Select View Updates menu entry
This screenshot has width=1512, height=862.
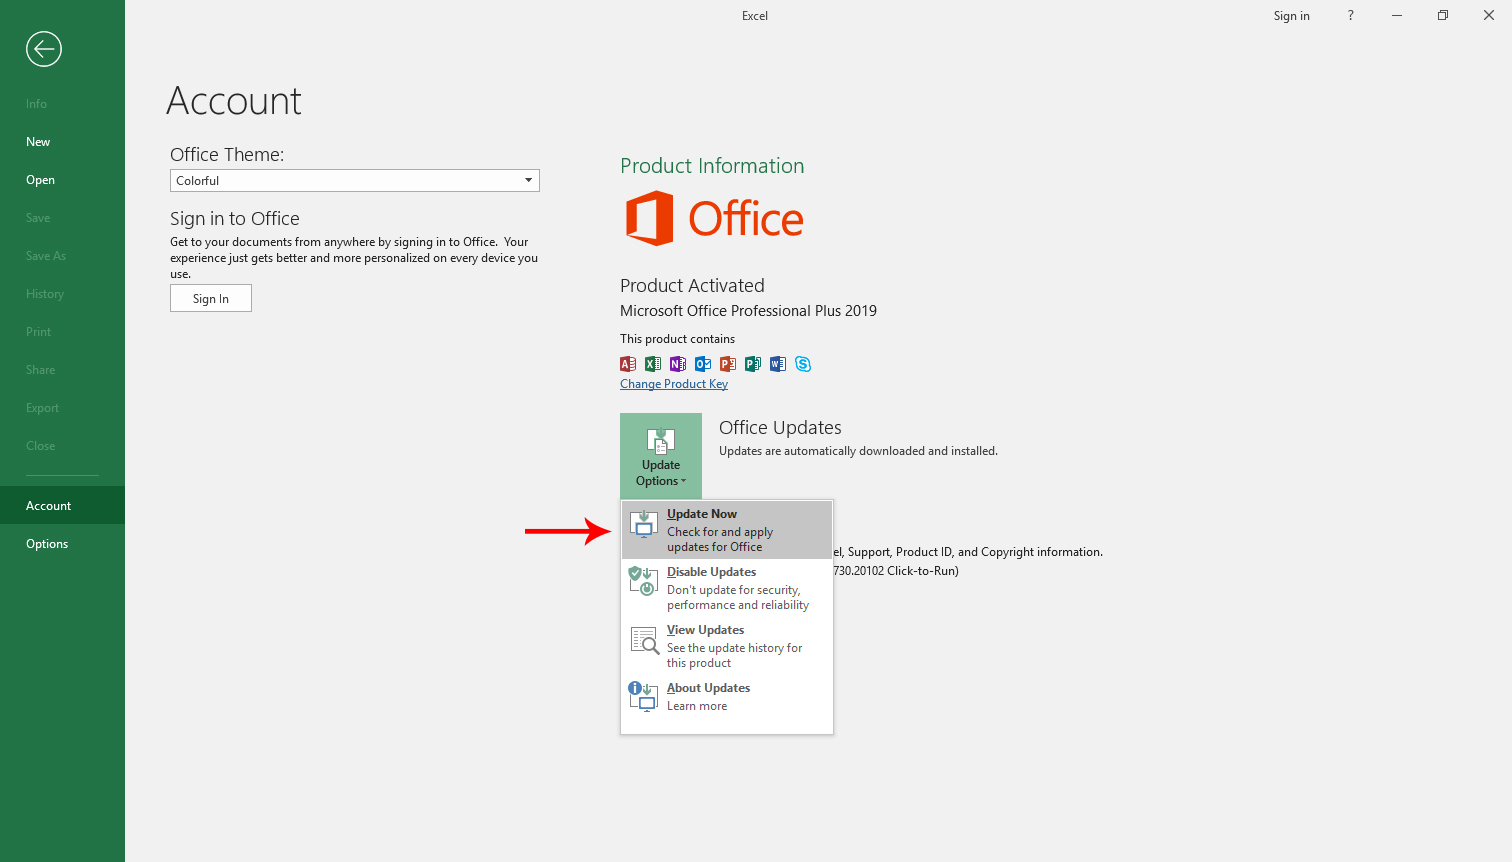[727, 646]
